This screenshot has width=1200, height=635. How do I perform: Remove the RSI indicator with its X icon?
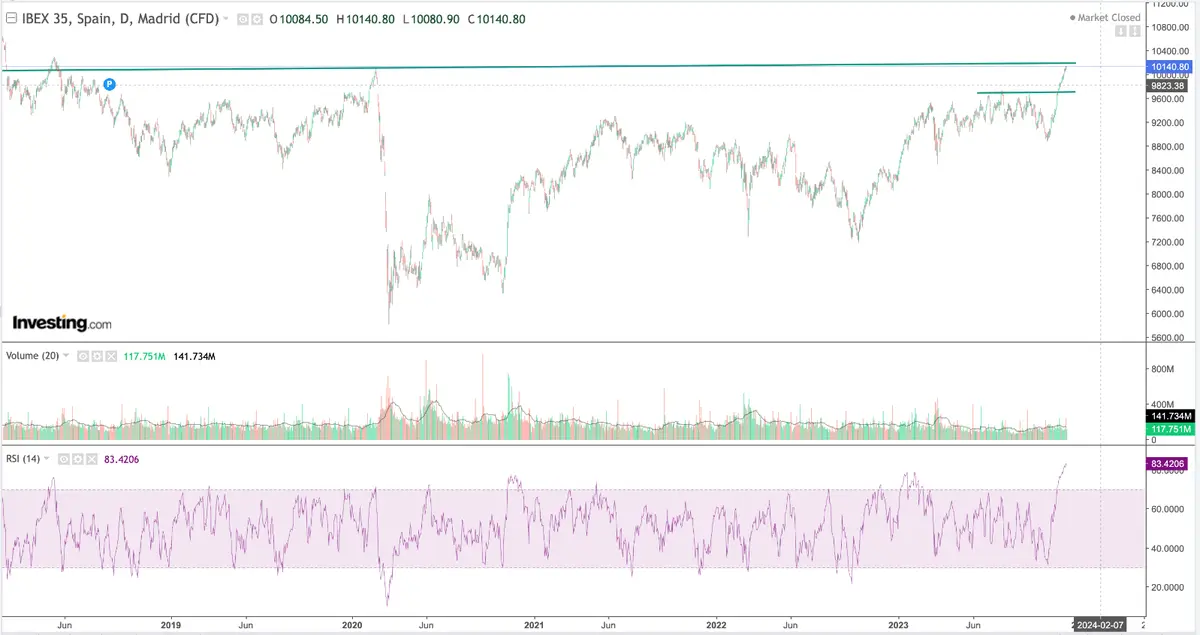92,460
